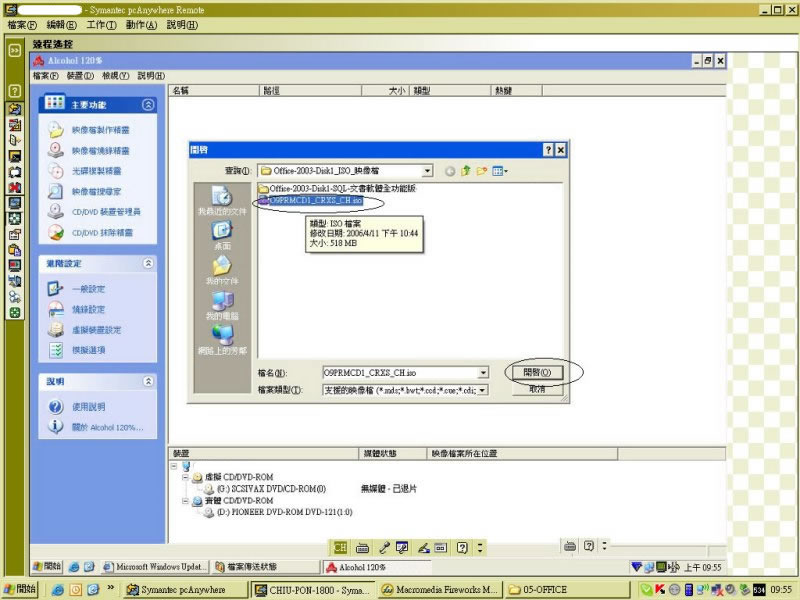This screenshot has height=600, width=800.
Task: Click remote 開始 start button
Action: click(47, 566)
